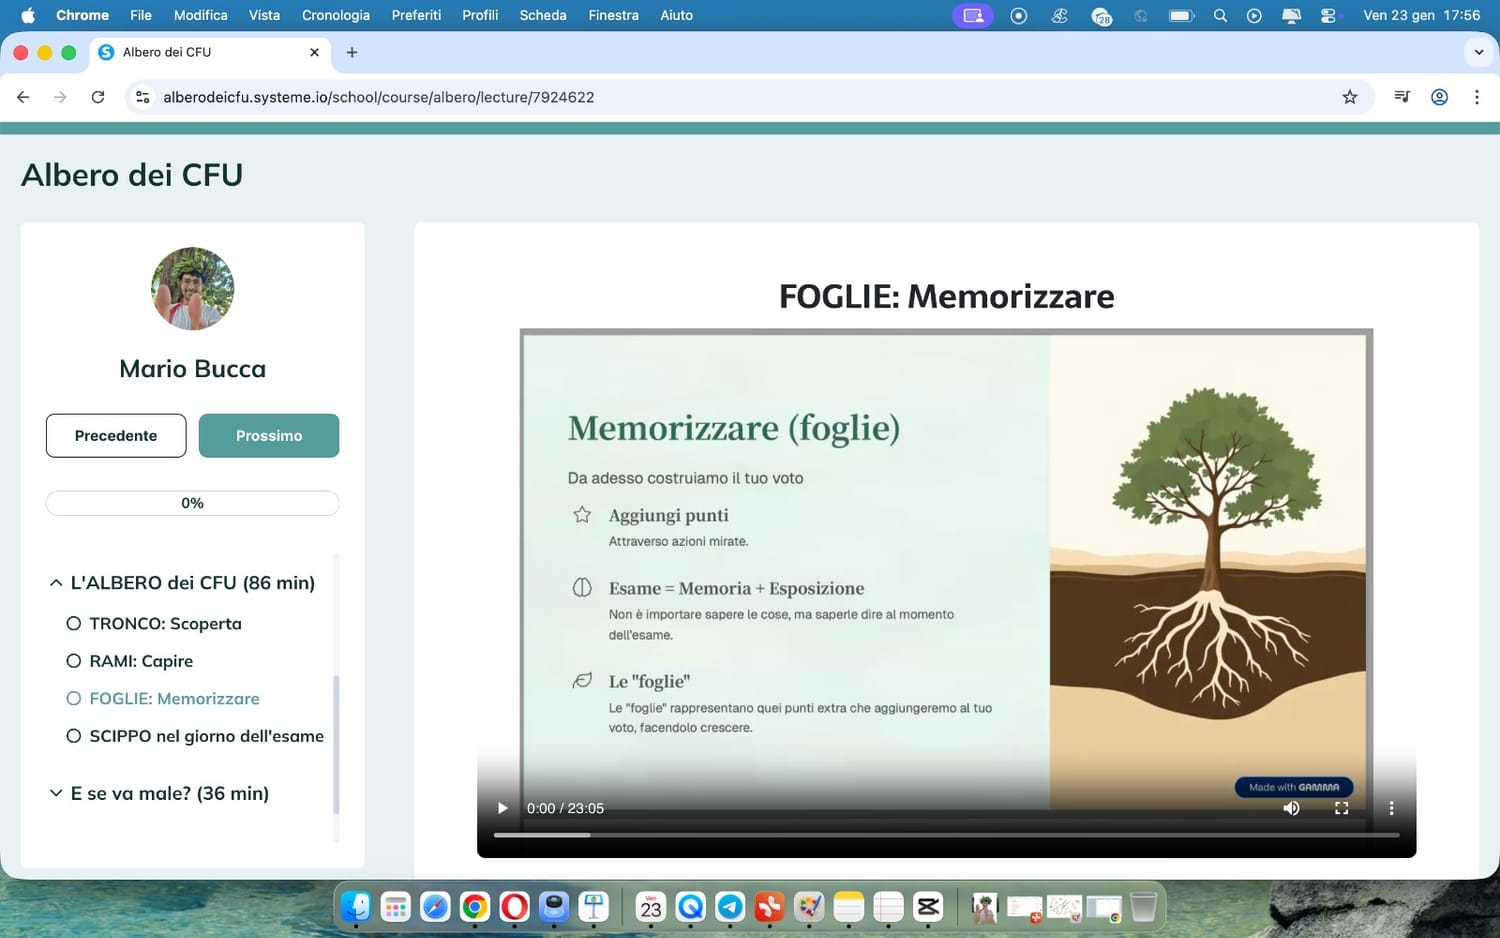Open the Finestra menu
1500x938 pixels.
(x=613, y=15)
